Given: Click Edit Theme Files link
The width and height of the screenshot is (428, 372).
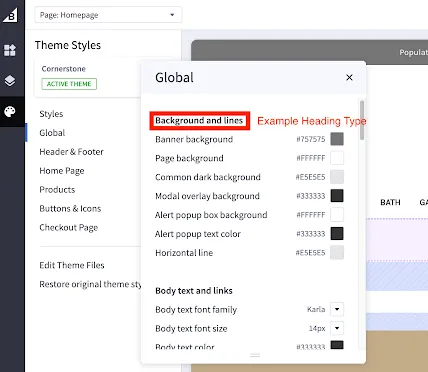Looking at the screenshot, I should [72, 265].
